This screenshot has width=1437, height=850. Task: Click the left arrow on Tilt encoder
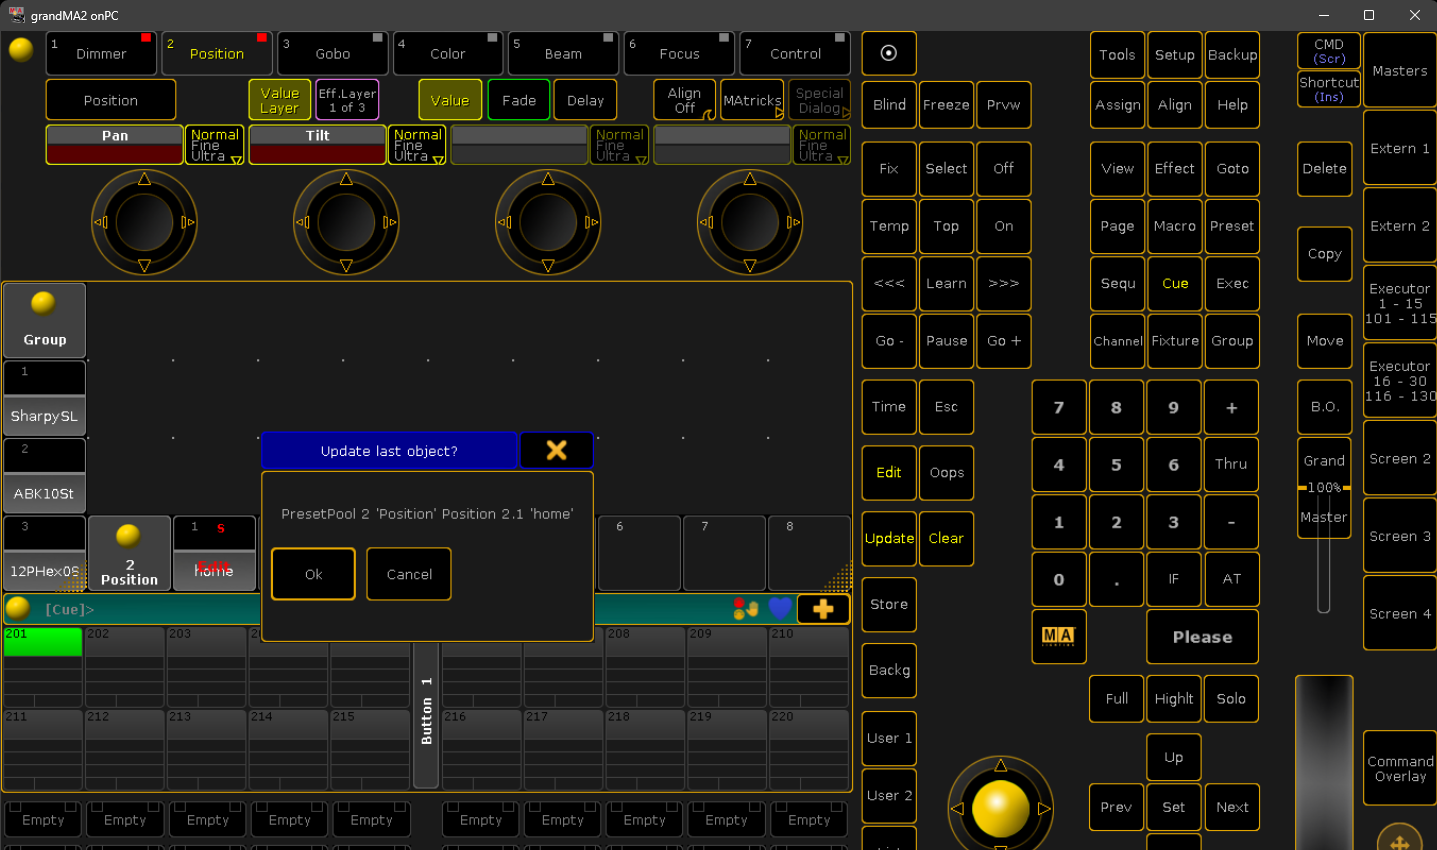pos(302,222)
